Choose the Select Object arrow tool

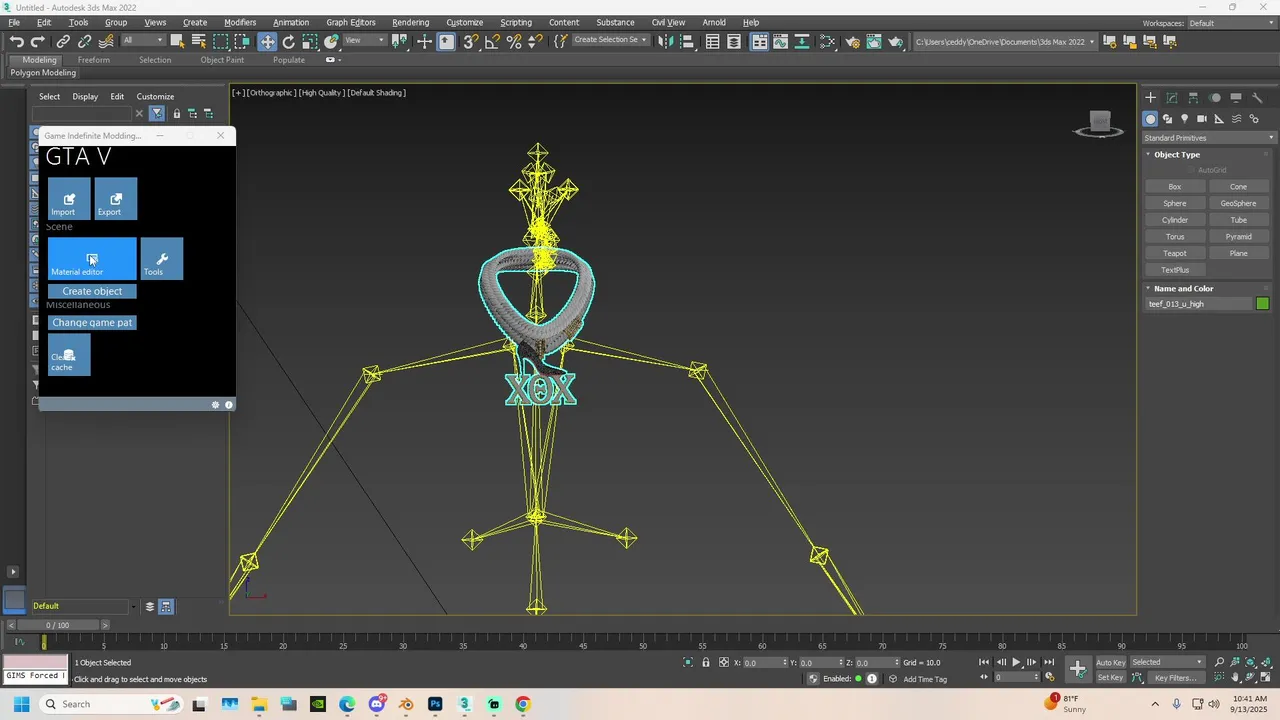[177, 41]
